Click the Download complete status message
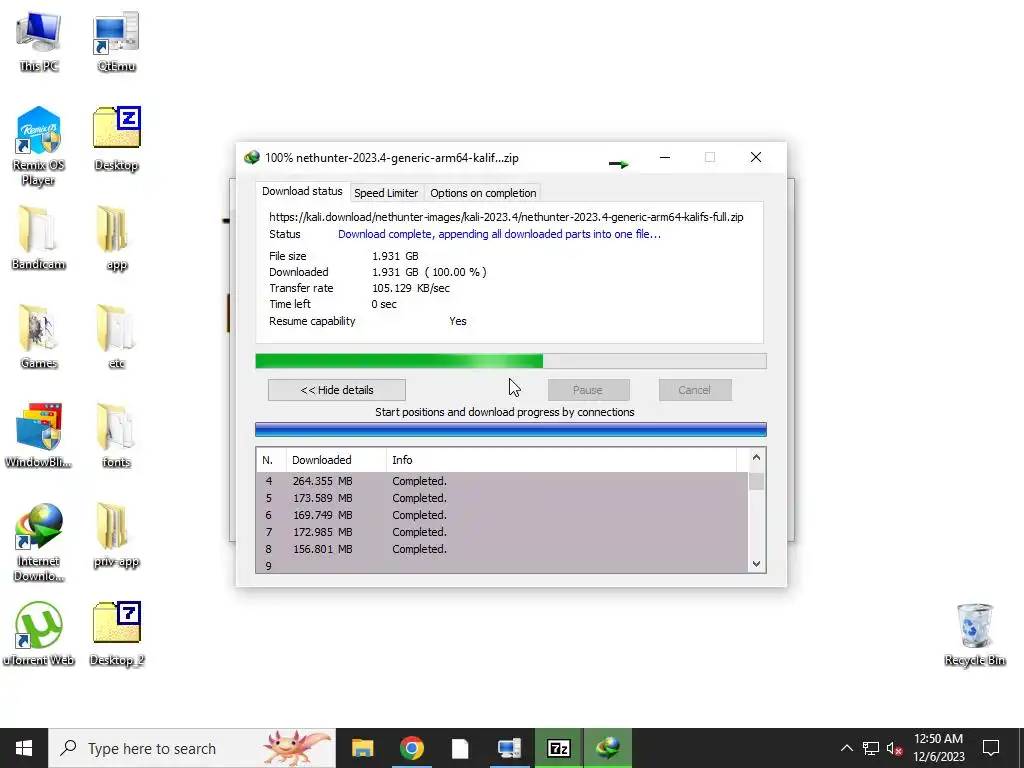 tap(500, 234)
